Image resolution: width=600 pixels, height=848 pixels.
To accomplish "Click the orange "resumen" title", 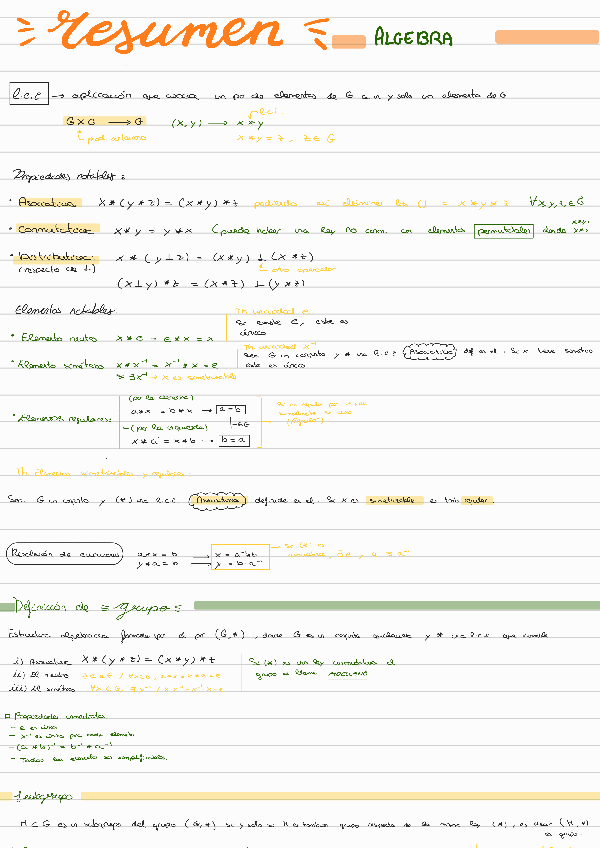I will tap(170, 32).
